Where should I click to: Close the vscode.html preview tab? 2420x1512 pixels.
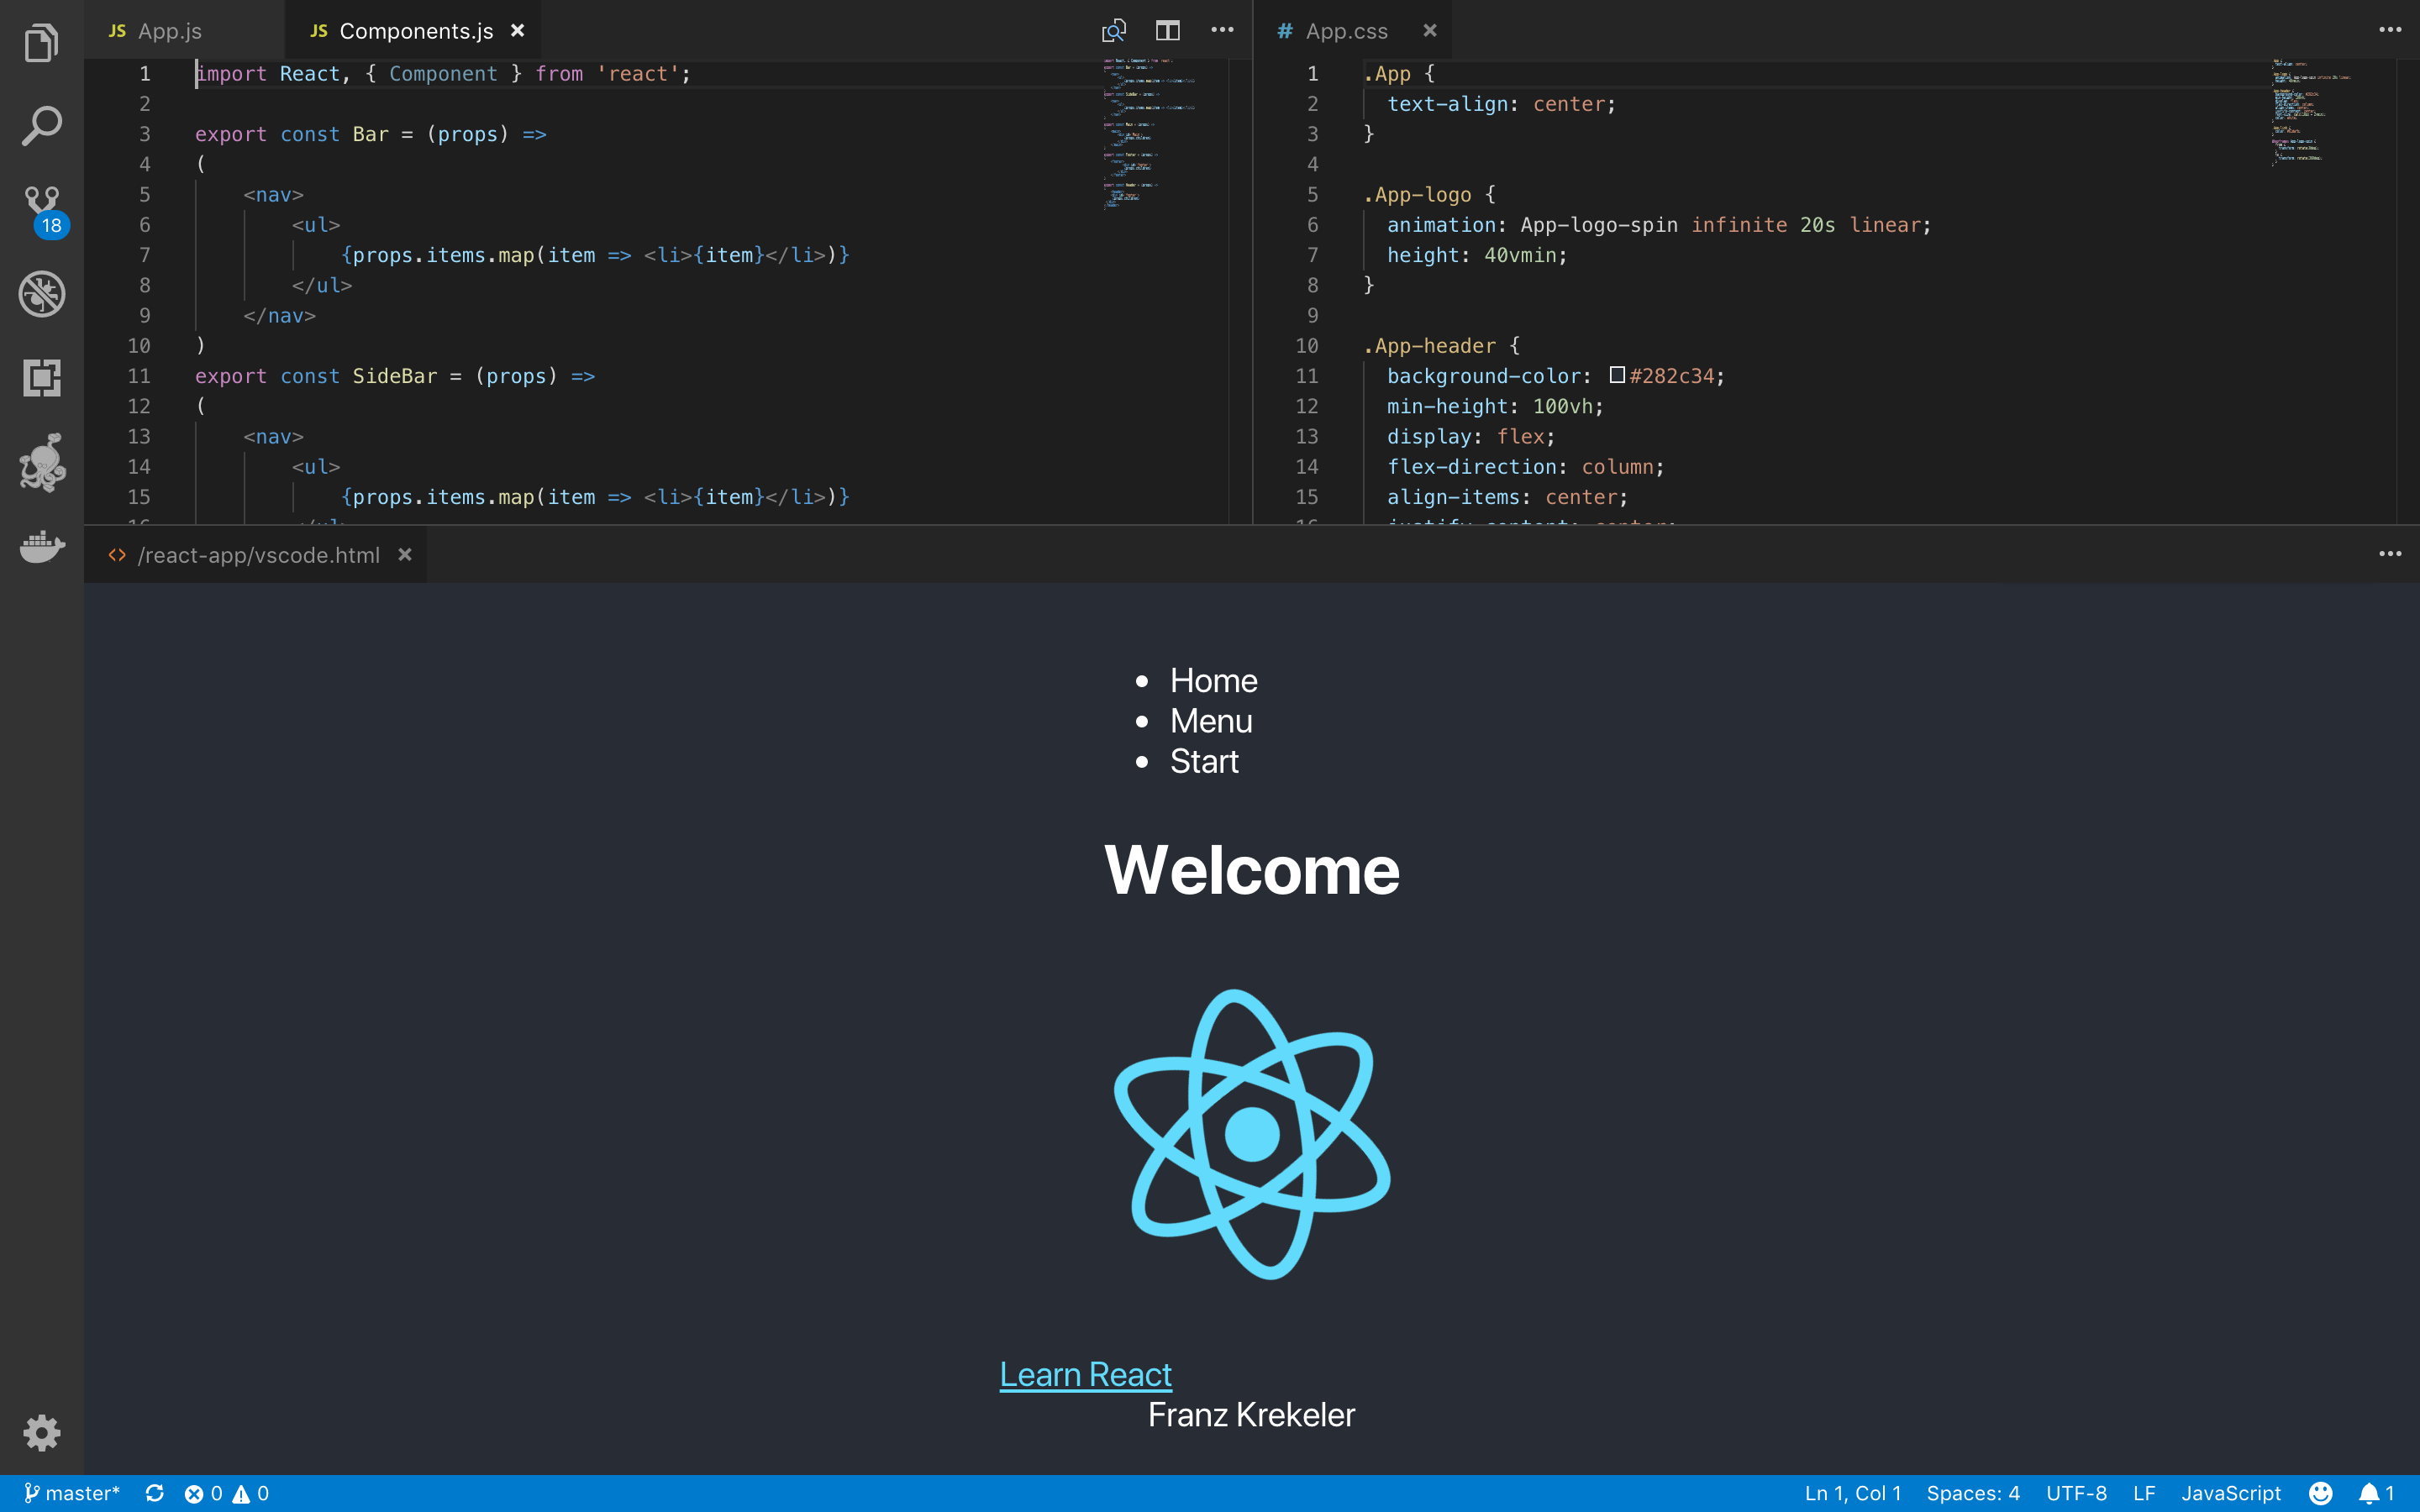[x=405, y=554]
